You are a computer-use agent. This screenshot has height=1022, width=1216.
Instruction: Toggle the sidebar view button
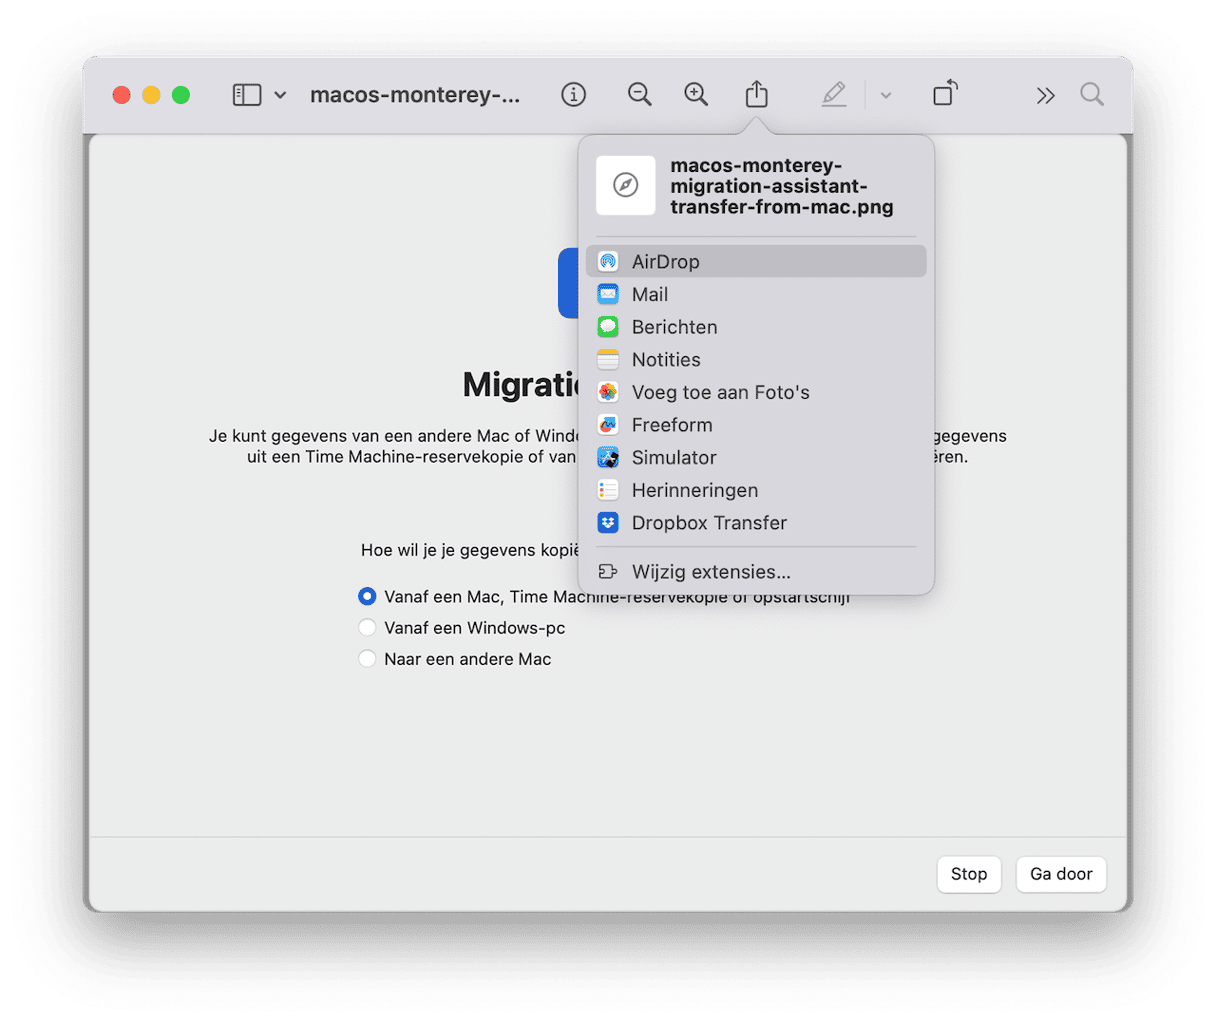[x=247, y=95]
